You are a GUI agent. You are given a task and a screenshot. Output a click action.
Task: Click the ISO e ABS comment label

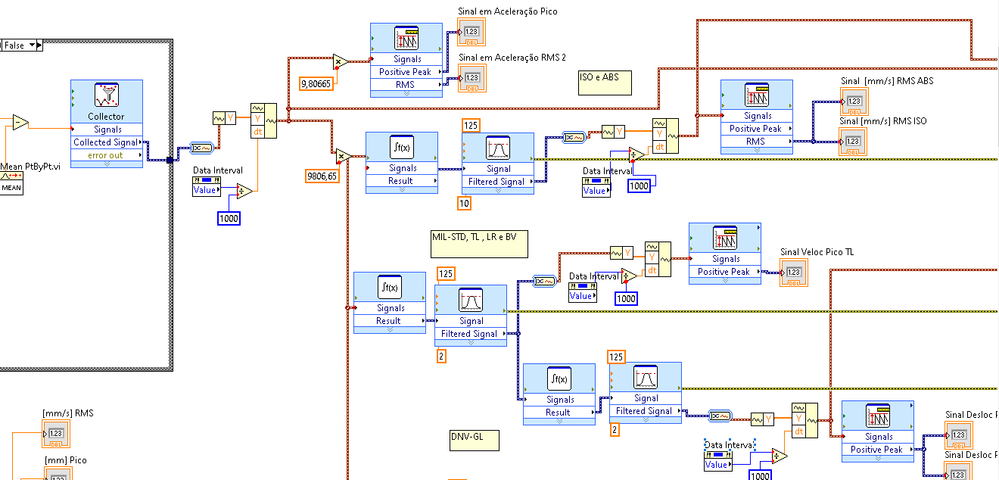point(606,83)
